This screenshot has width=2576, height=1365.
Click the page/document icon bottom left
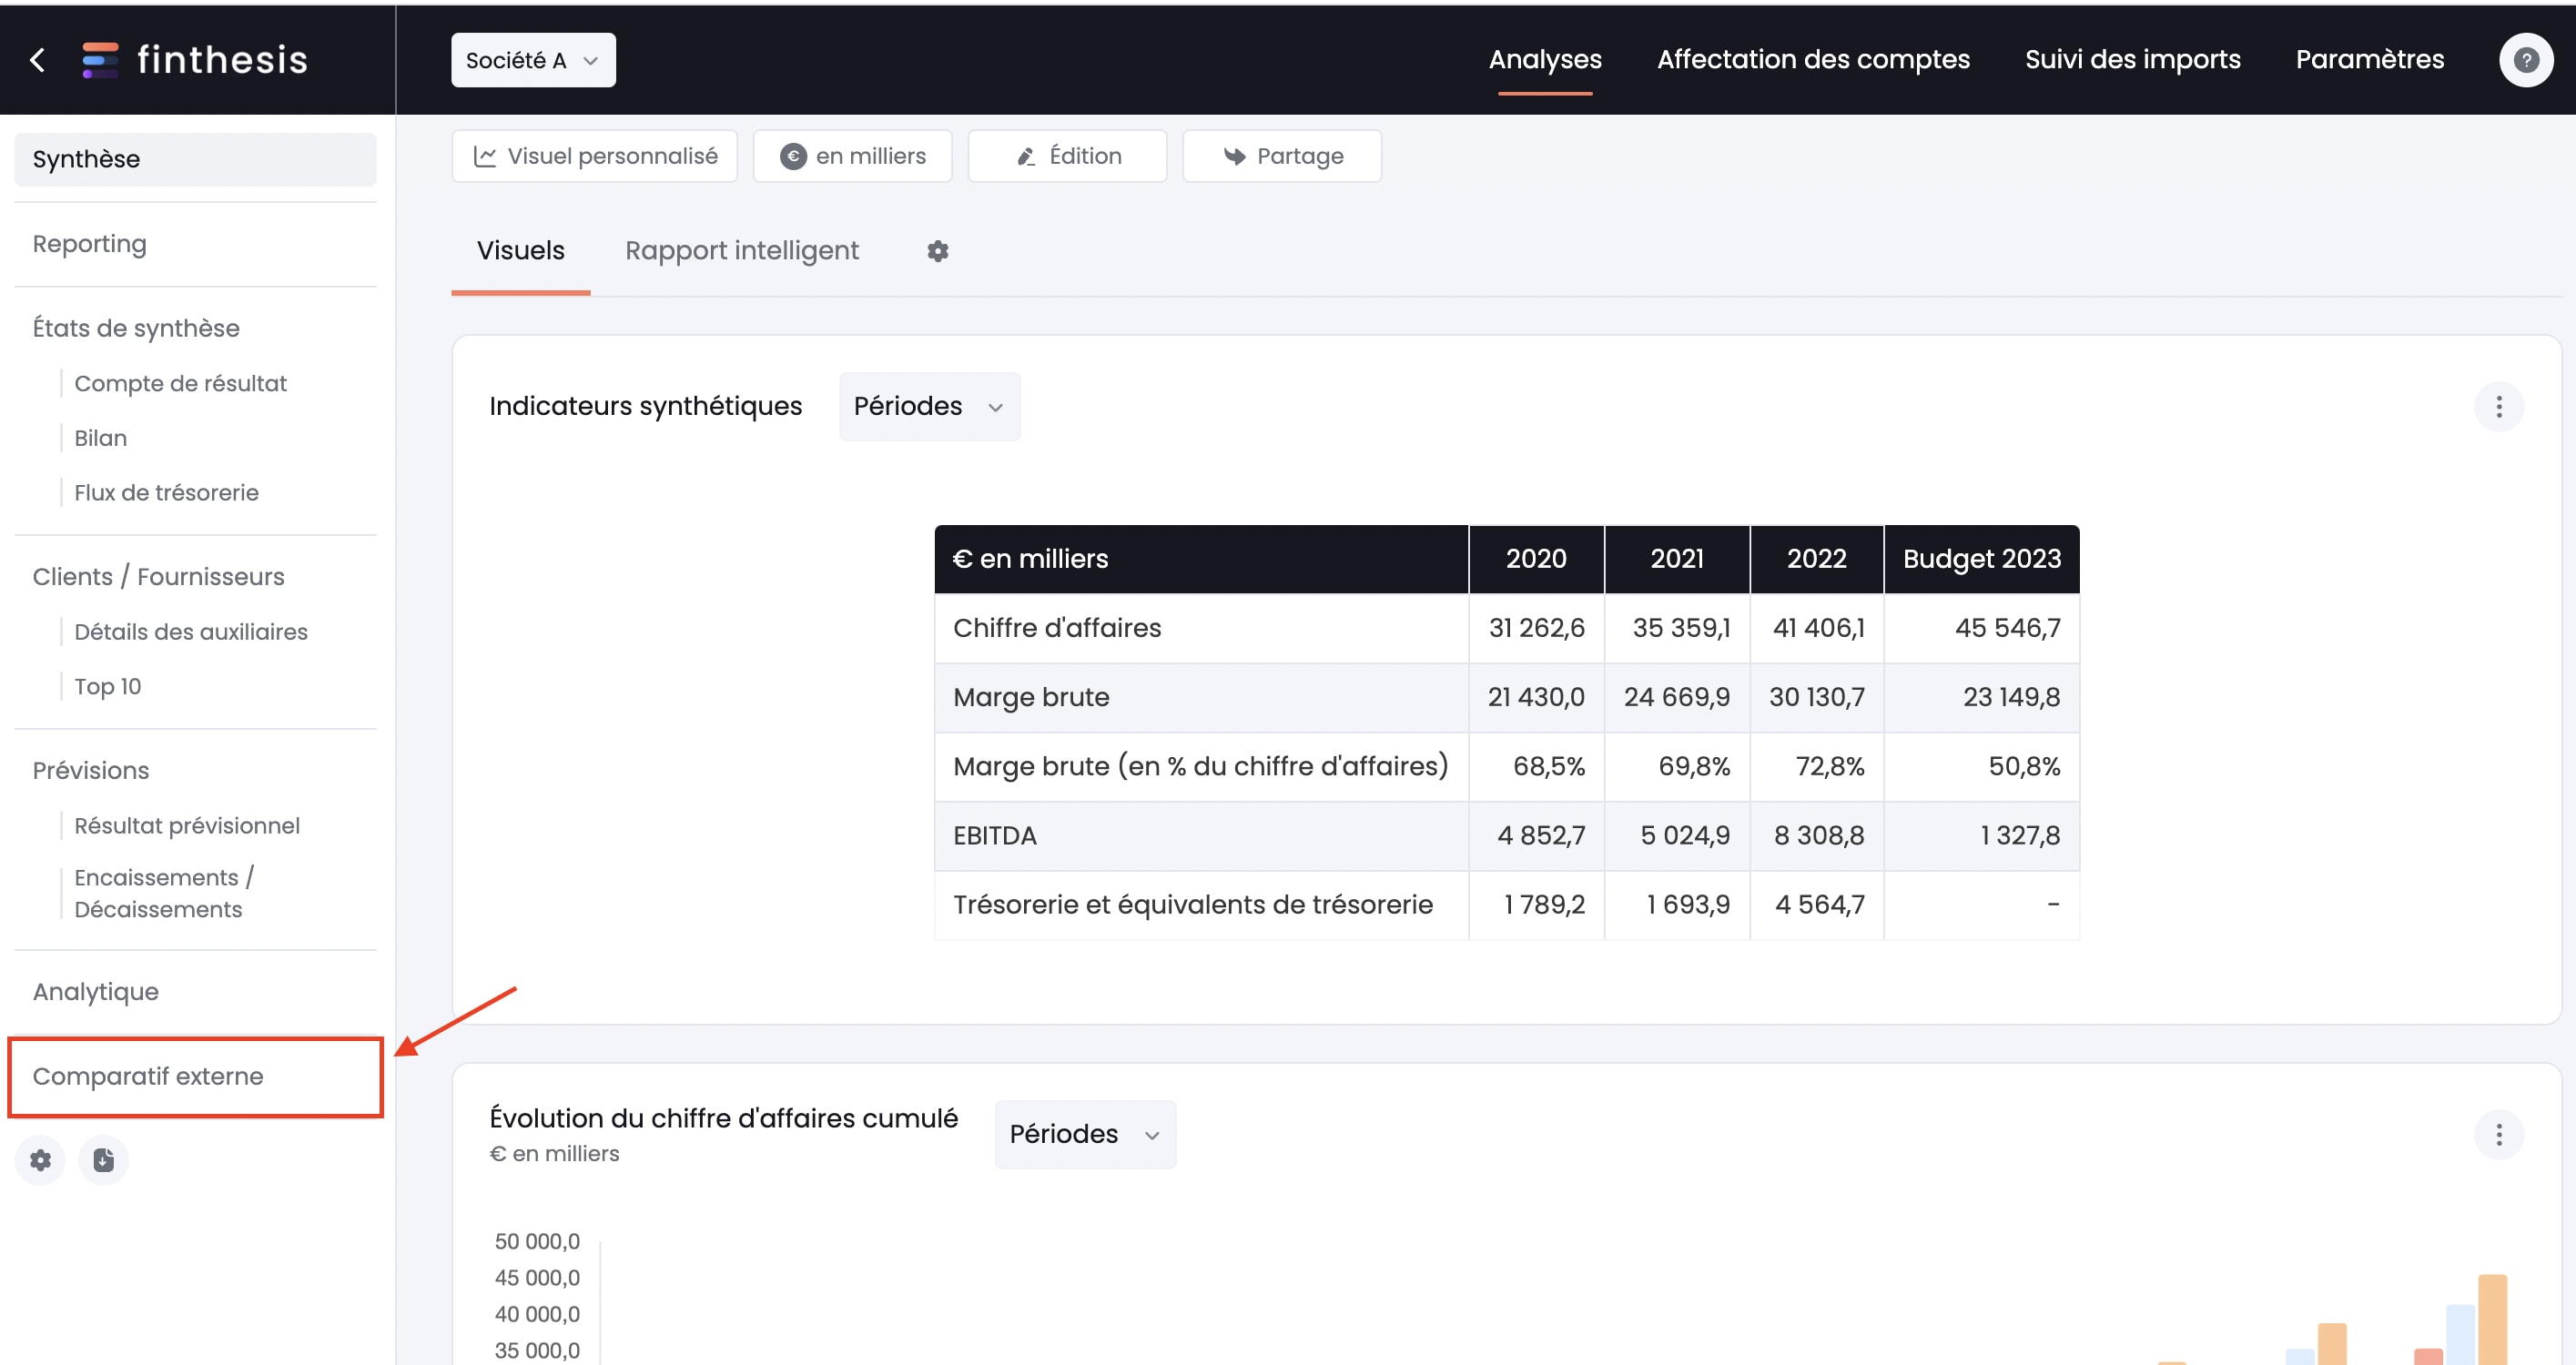[102, 1160]
